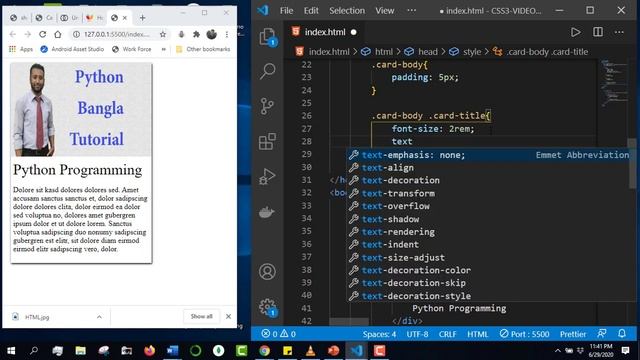
Task: Click Prettier in the status bar
Action: point(573,334)
